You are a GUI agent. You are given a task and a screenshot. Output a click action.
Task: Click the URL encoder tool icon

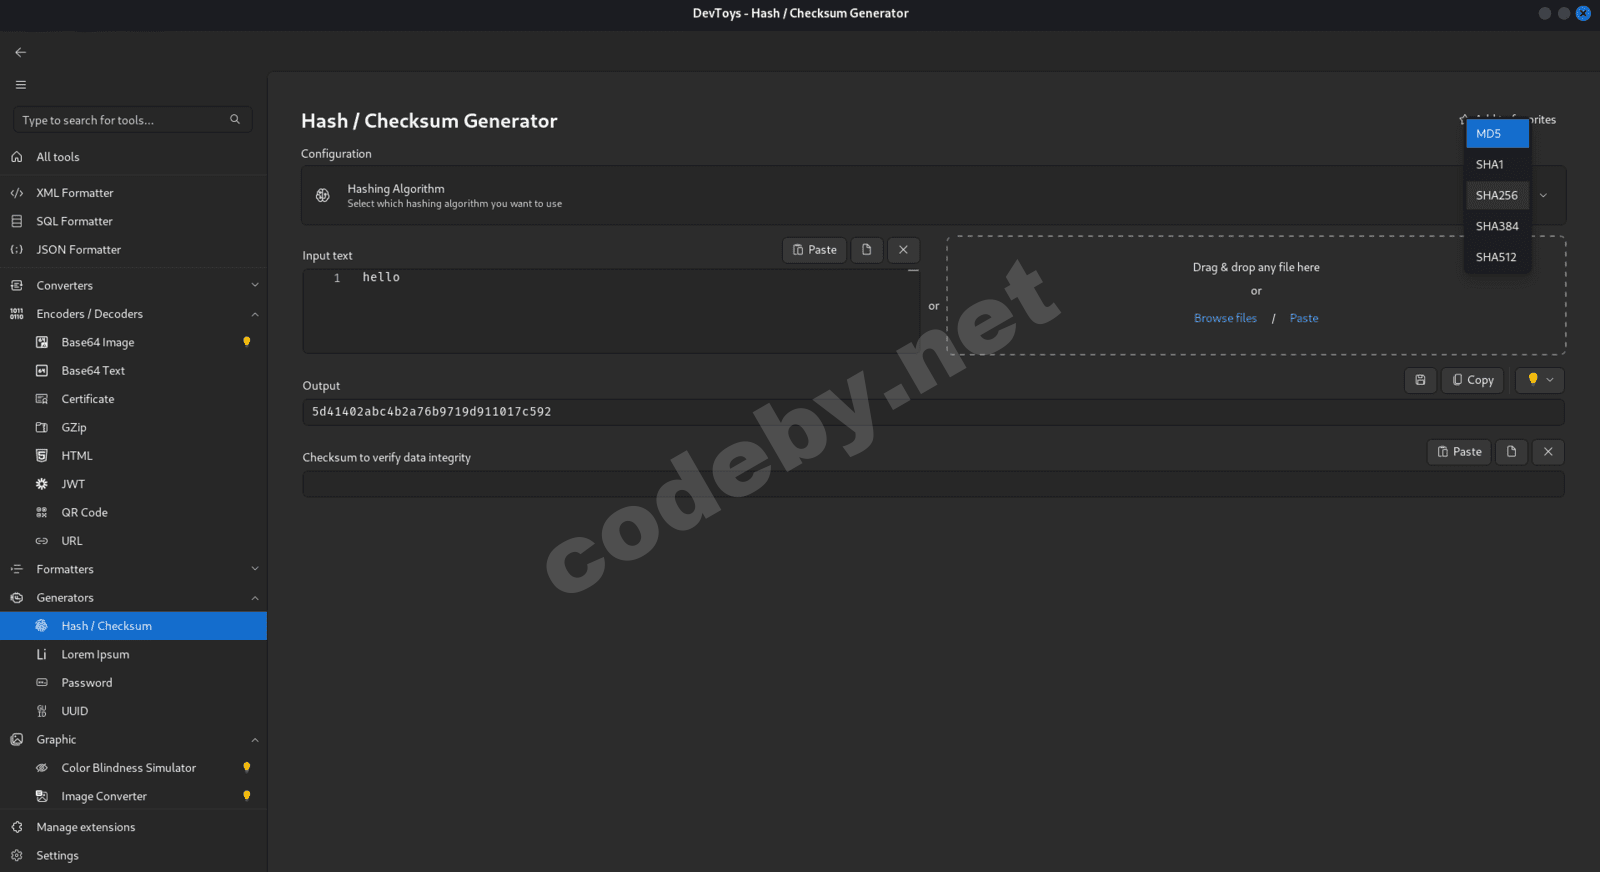(42, 541)
